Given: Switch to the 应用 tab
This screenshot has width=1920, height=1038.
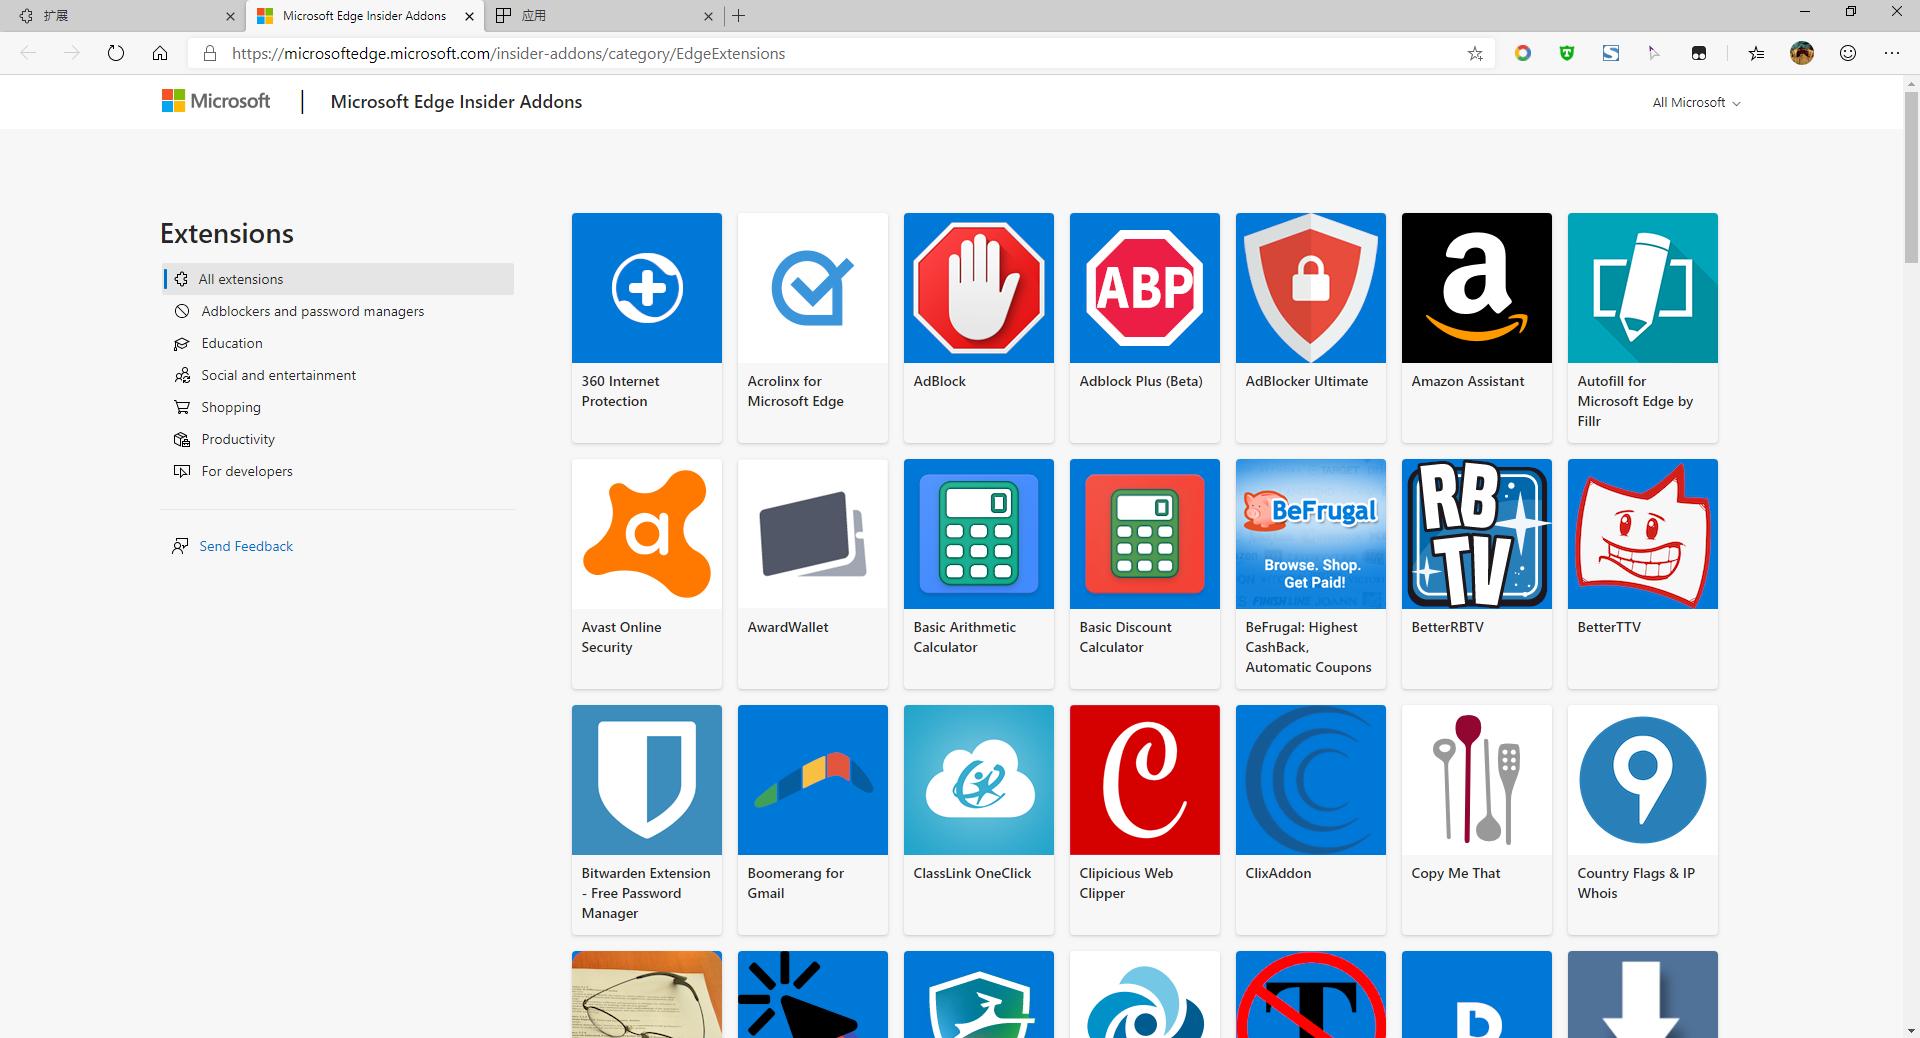Looking at the screenshot, I should pos(604,16).
